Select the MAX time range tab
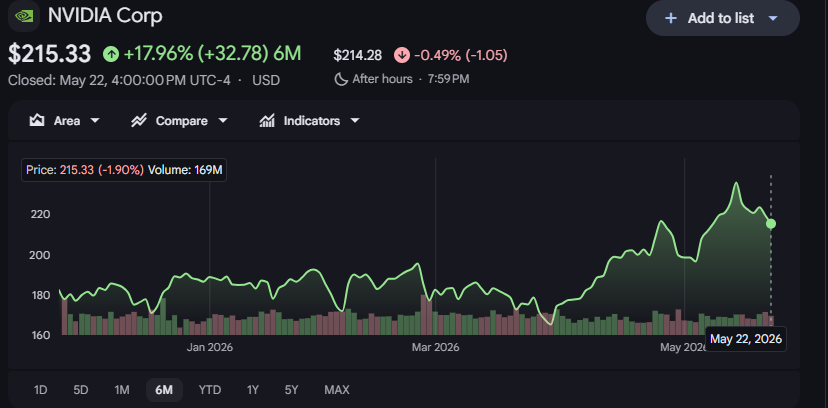 tap(337, 390)
